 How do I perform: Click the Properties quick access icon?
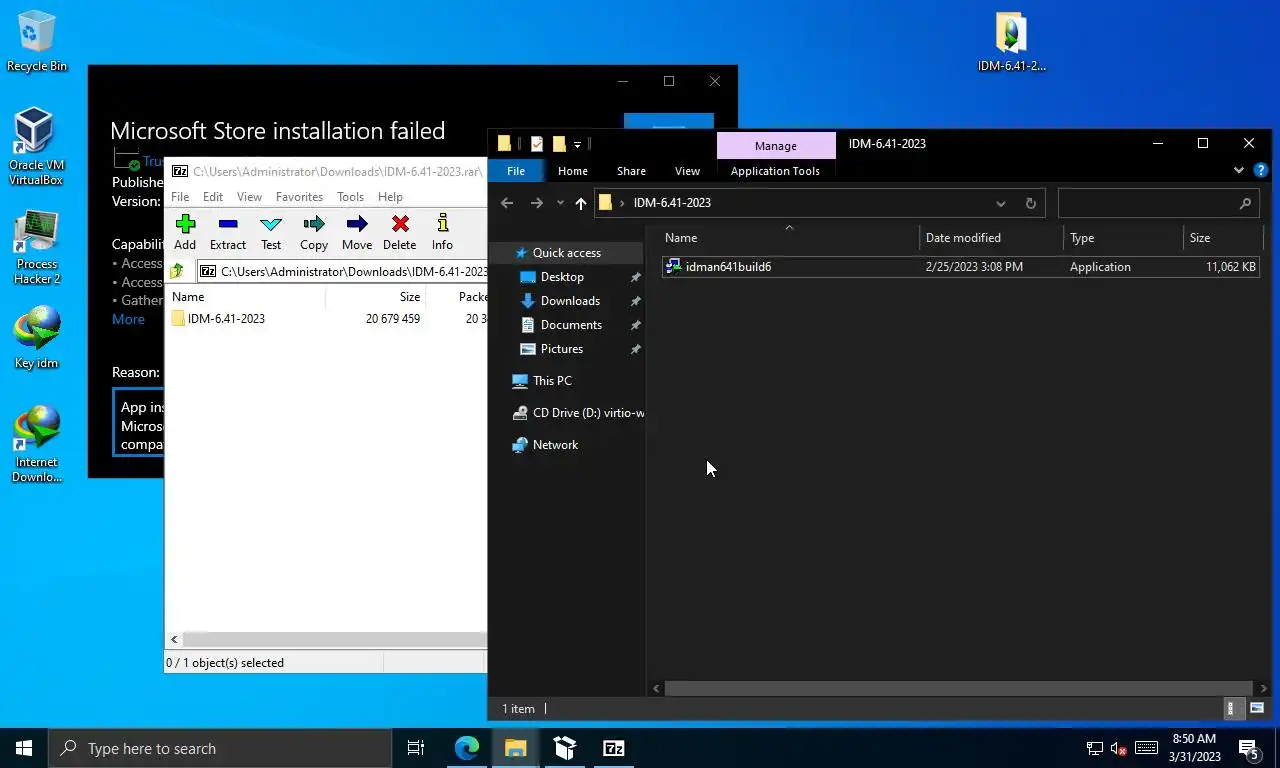pyautogui.click(x=537, y=144)
